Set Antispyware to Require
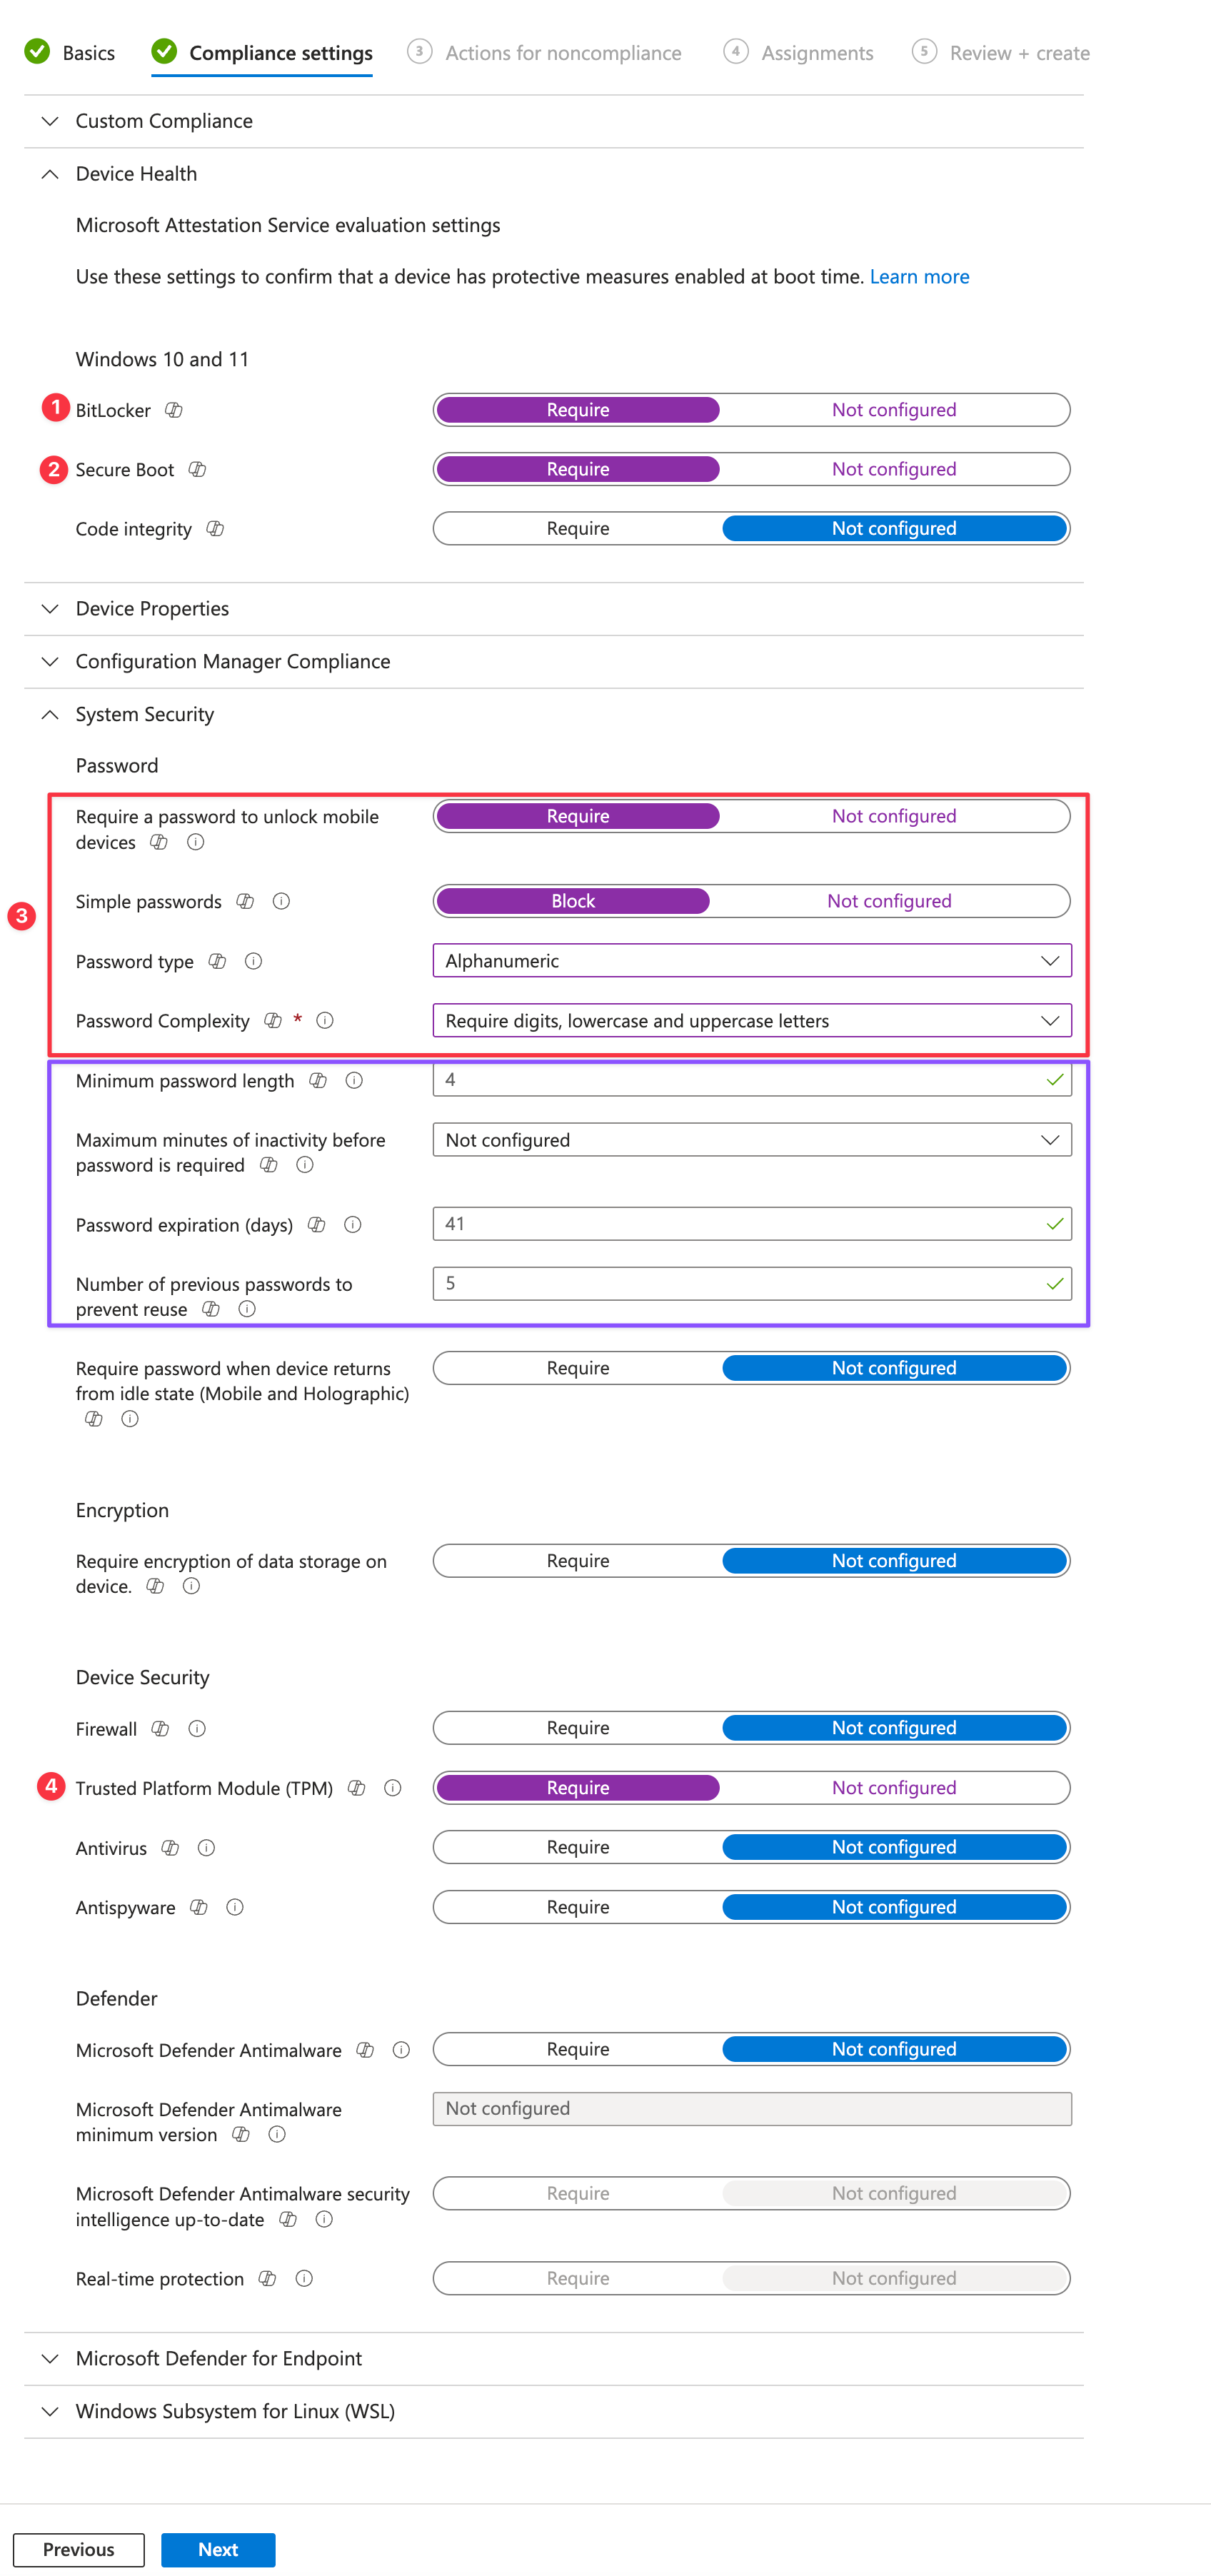Image resolution: width=1211 pixels, height=2576 pixels. 578,1906
